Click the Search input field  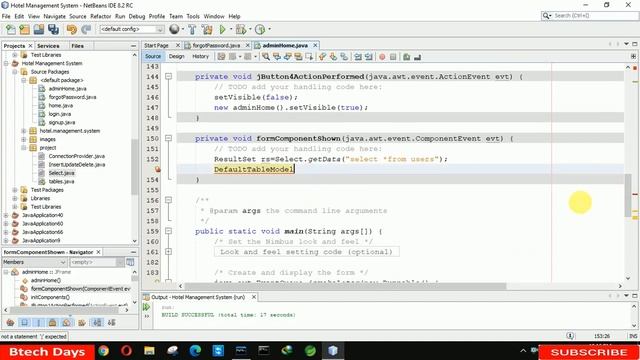pyautogui.click(x=594, y=16)
